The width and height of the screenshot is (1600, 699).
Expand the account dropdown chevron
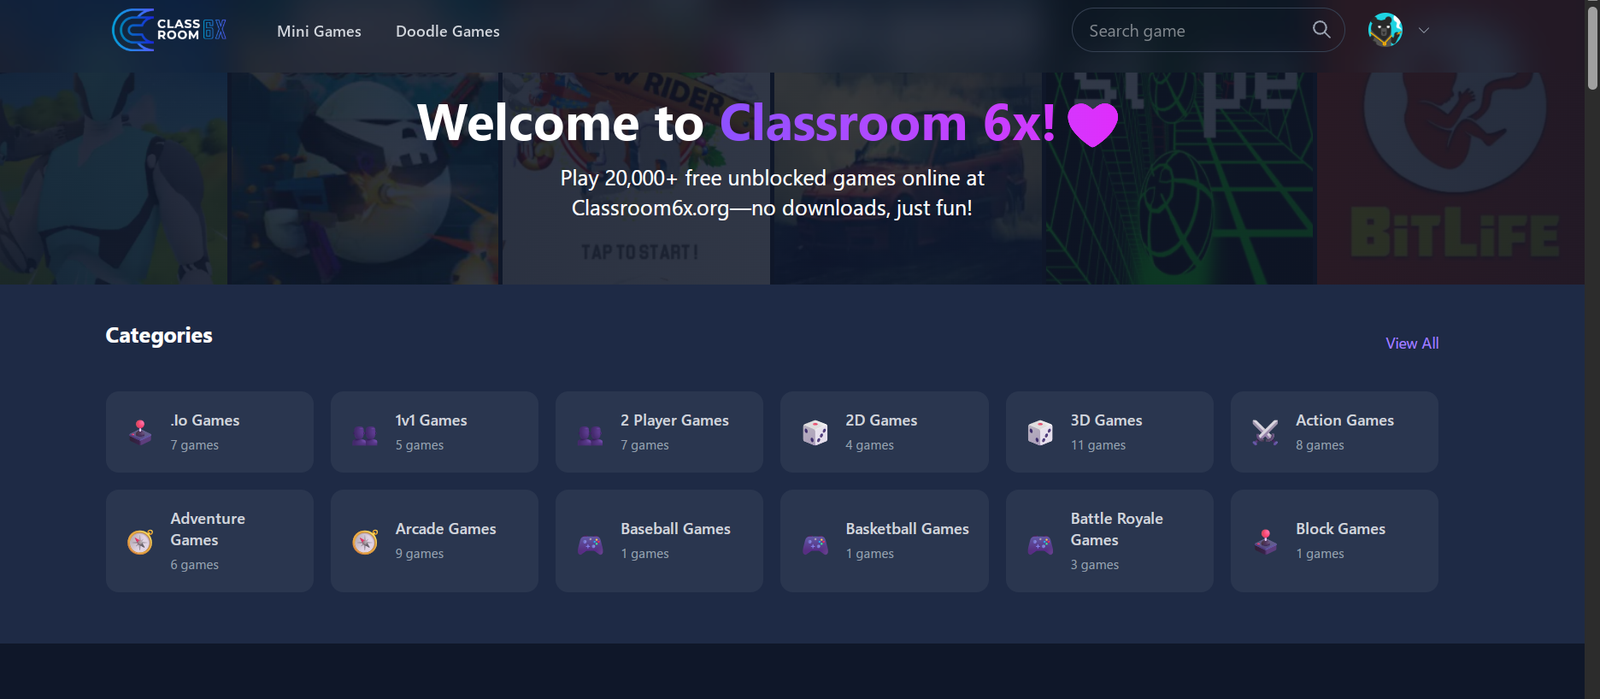click(x=1424, y=30)
